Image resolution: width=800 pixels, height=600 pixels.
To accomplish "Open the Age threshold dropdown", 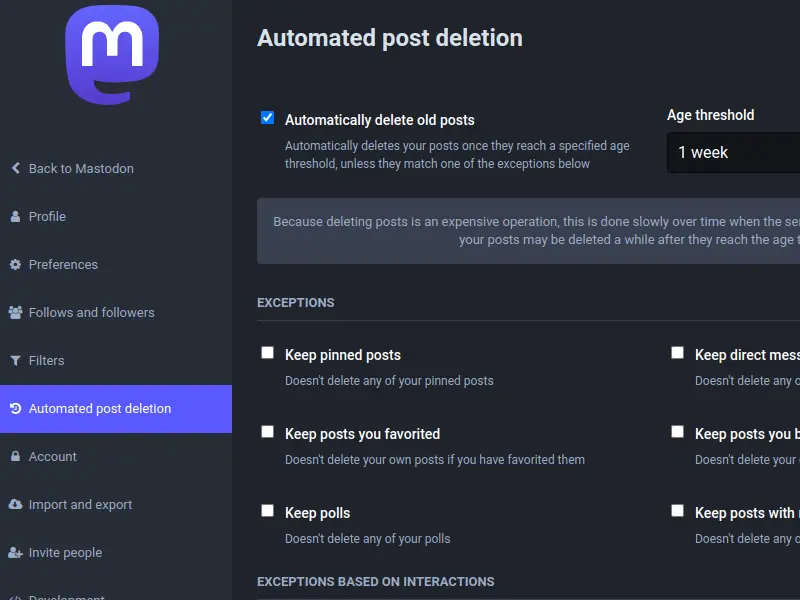I will point(735,153).
